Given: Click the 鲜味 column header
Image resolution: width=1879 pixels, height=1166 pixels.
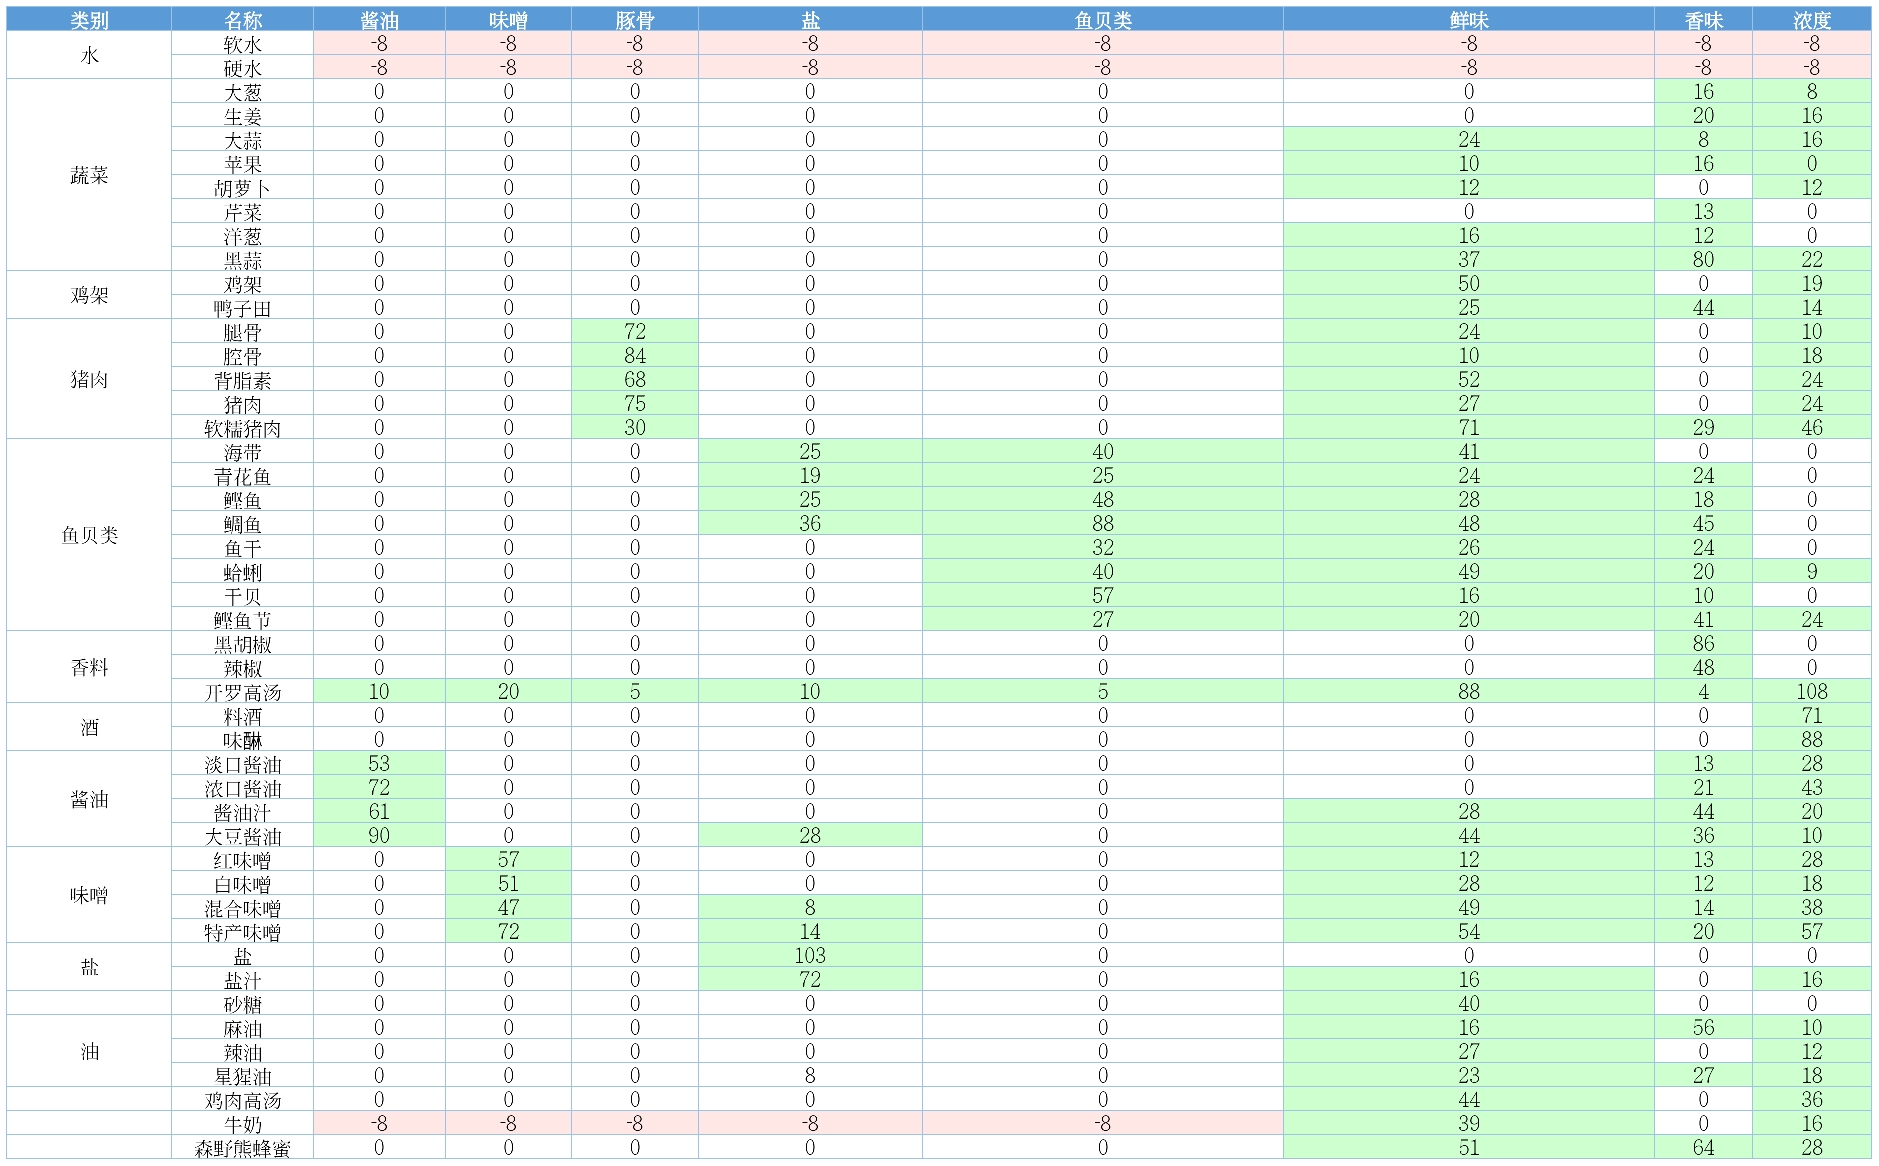Looking at the screenshot, I should tap(1468, 20).
